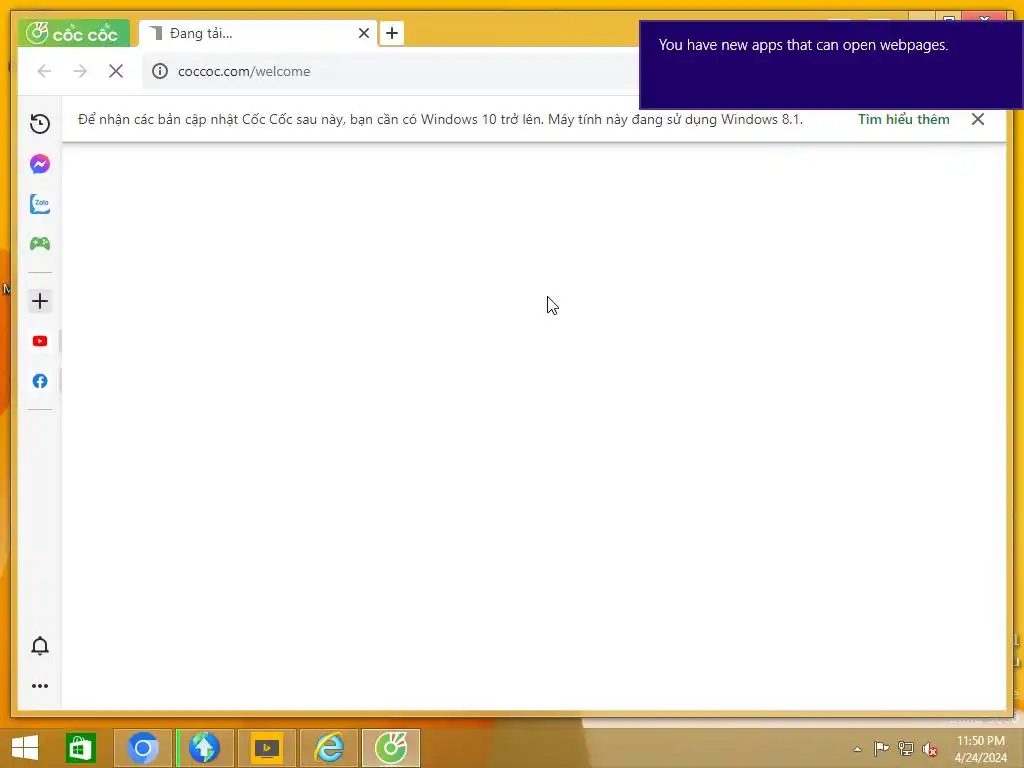Screen dimensions: 1024x768
Task: Select the Cốc Cốc taskbar icon
Action: pos(391,748)
